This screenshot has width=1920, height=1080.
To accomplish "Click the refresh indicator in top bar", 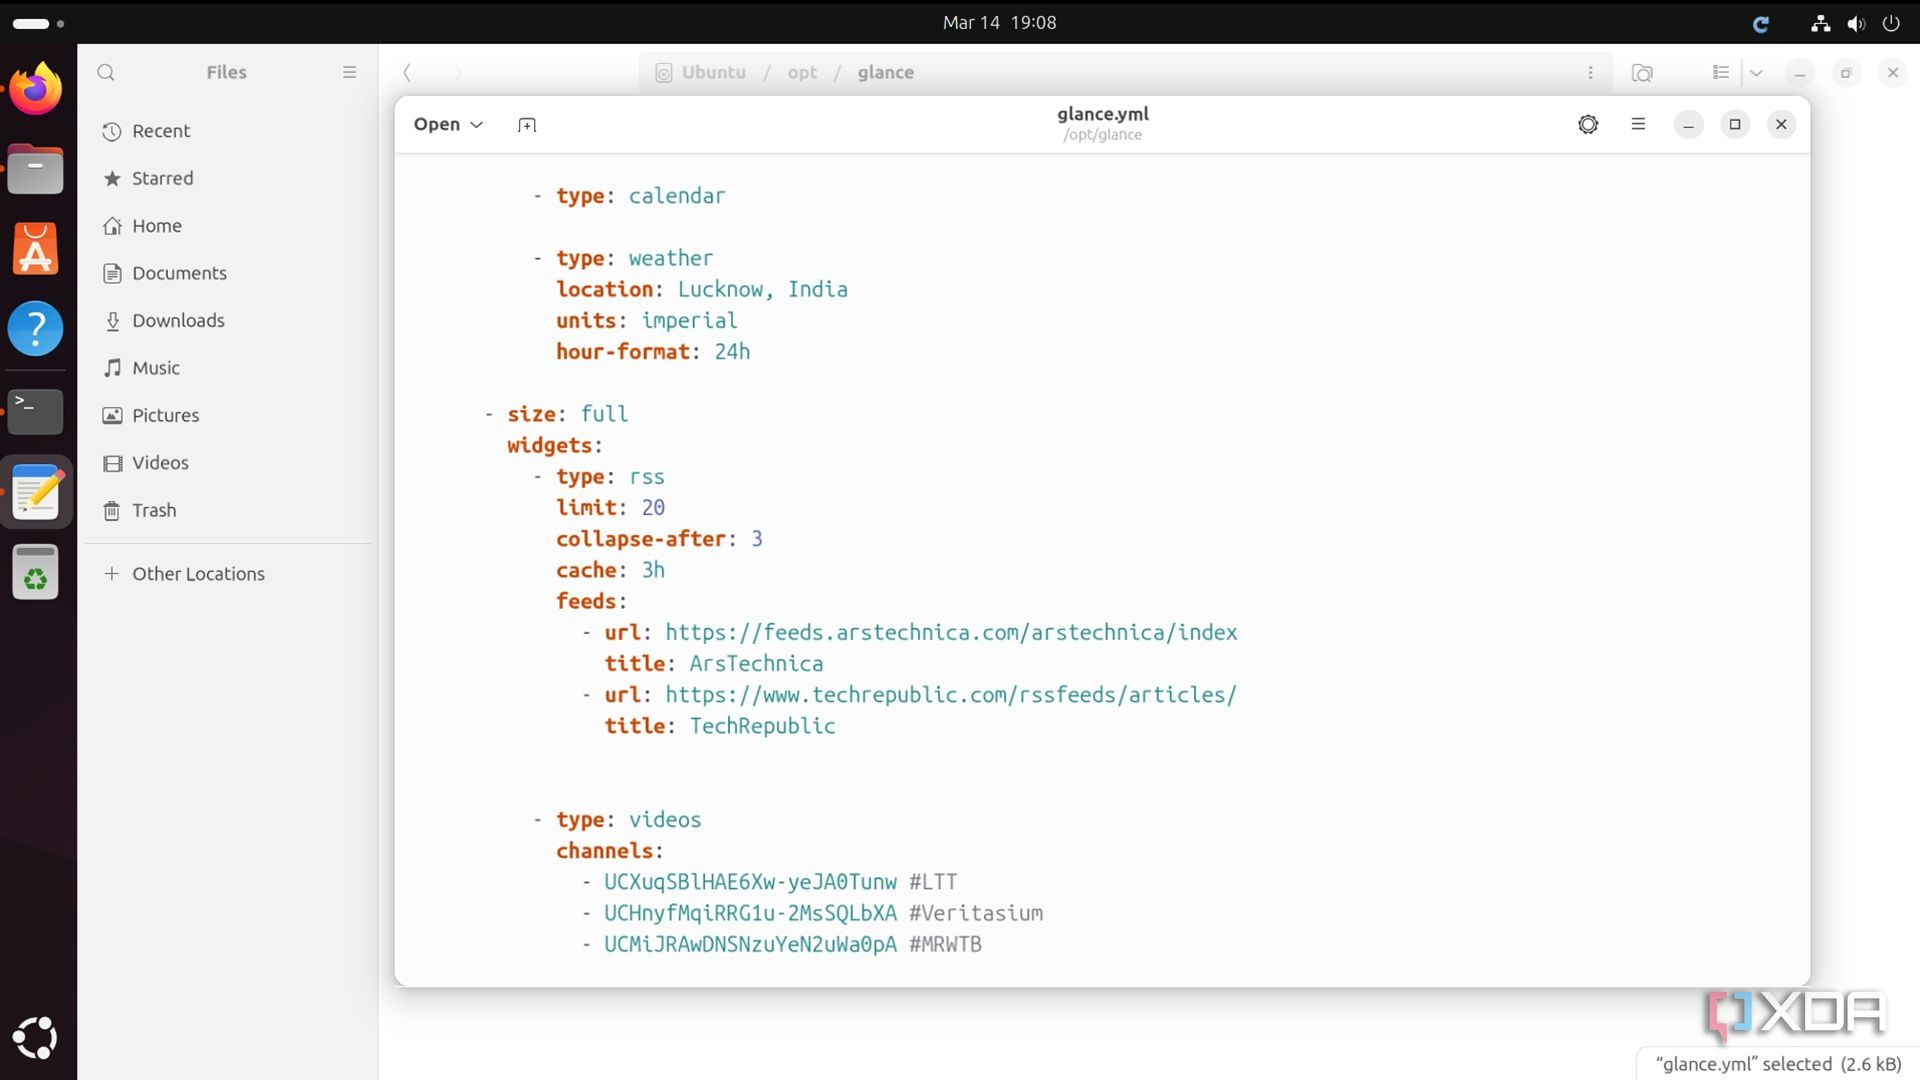I will pyautogui.click(x=1761, y=23).
